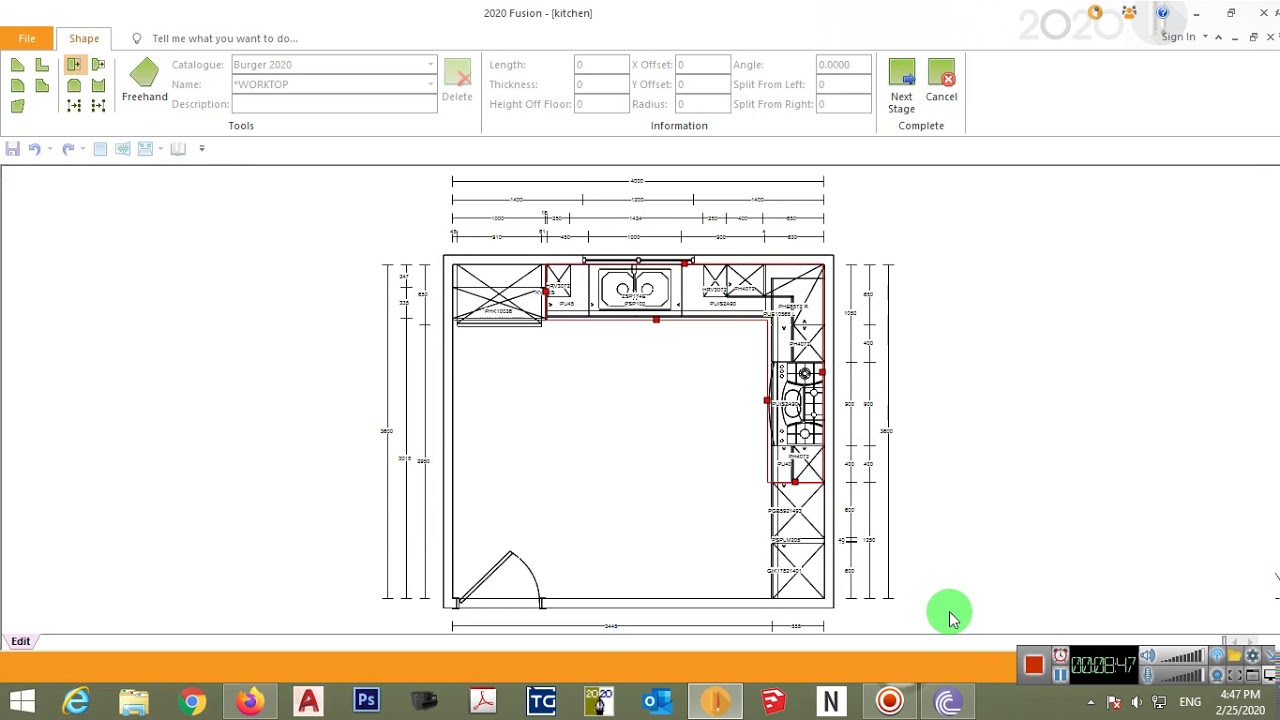Click the ENG language indicator

1190,702
